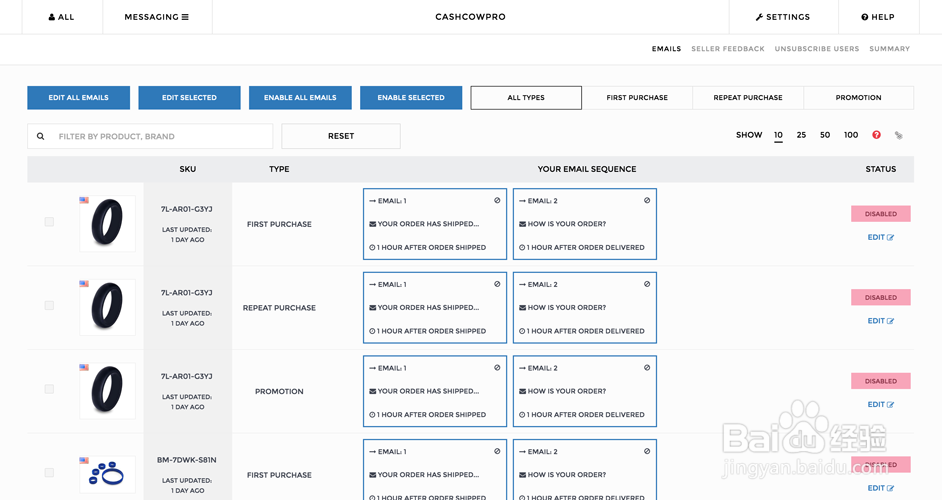Open the blue rings thumbnail for BM-7DWK-S81N
942x500 pixels.
point(108,475)
